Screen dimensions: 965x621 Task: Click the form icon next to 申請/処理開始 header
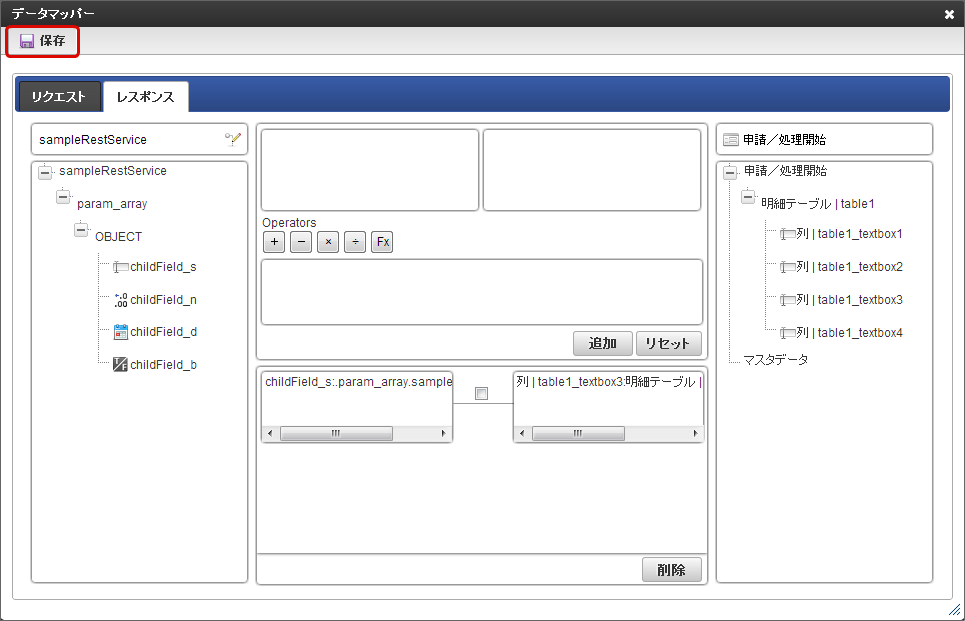731,140
